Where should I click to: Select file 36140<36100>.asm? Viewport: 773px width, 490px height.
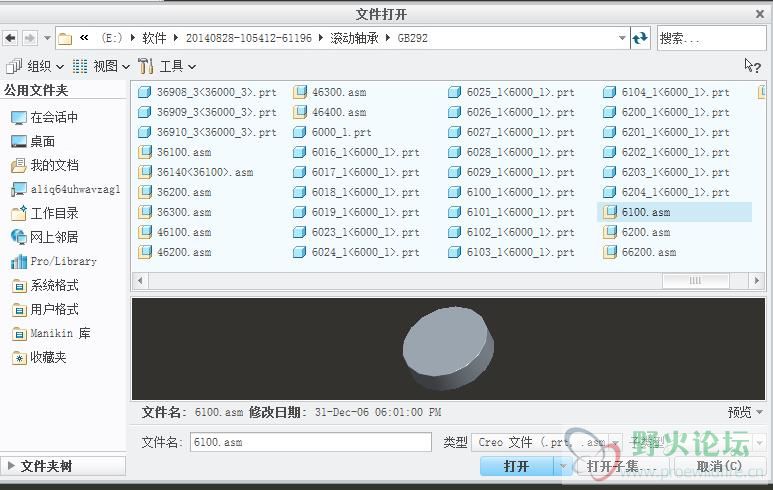[x=196, y=172]
